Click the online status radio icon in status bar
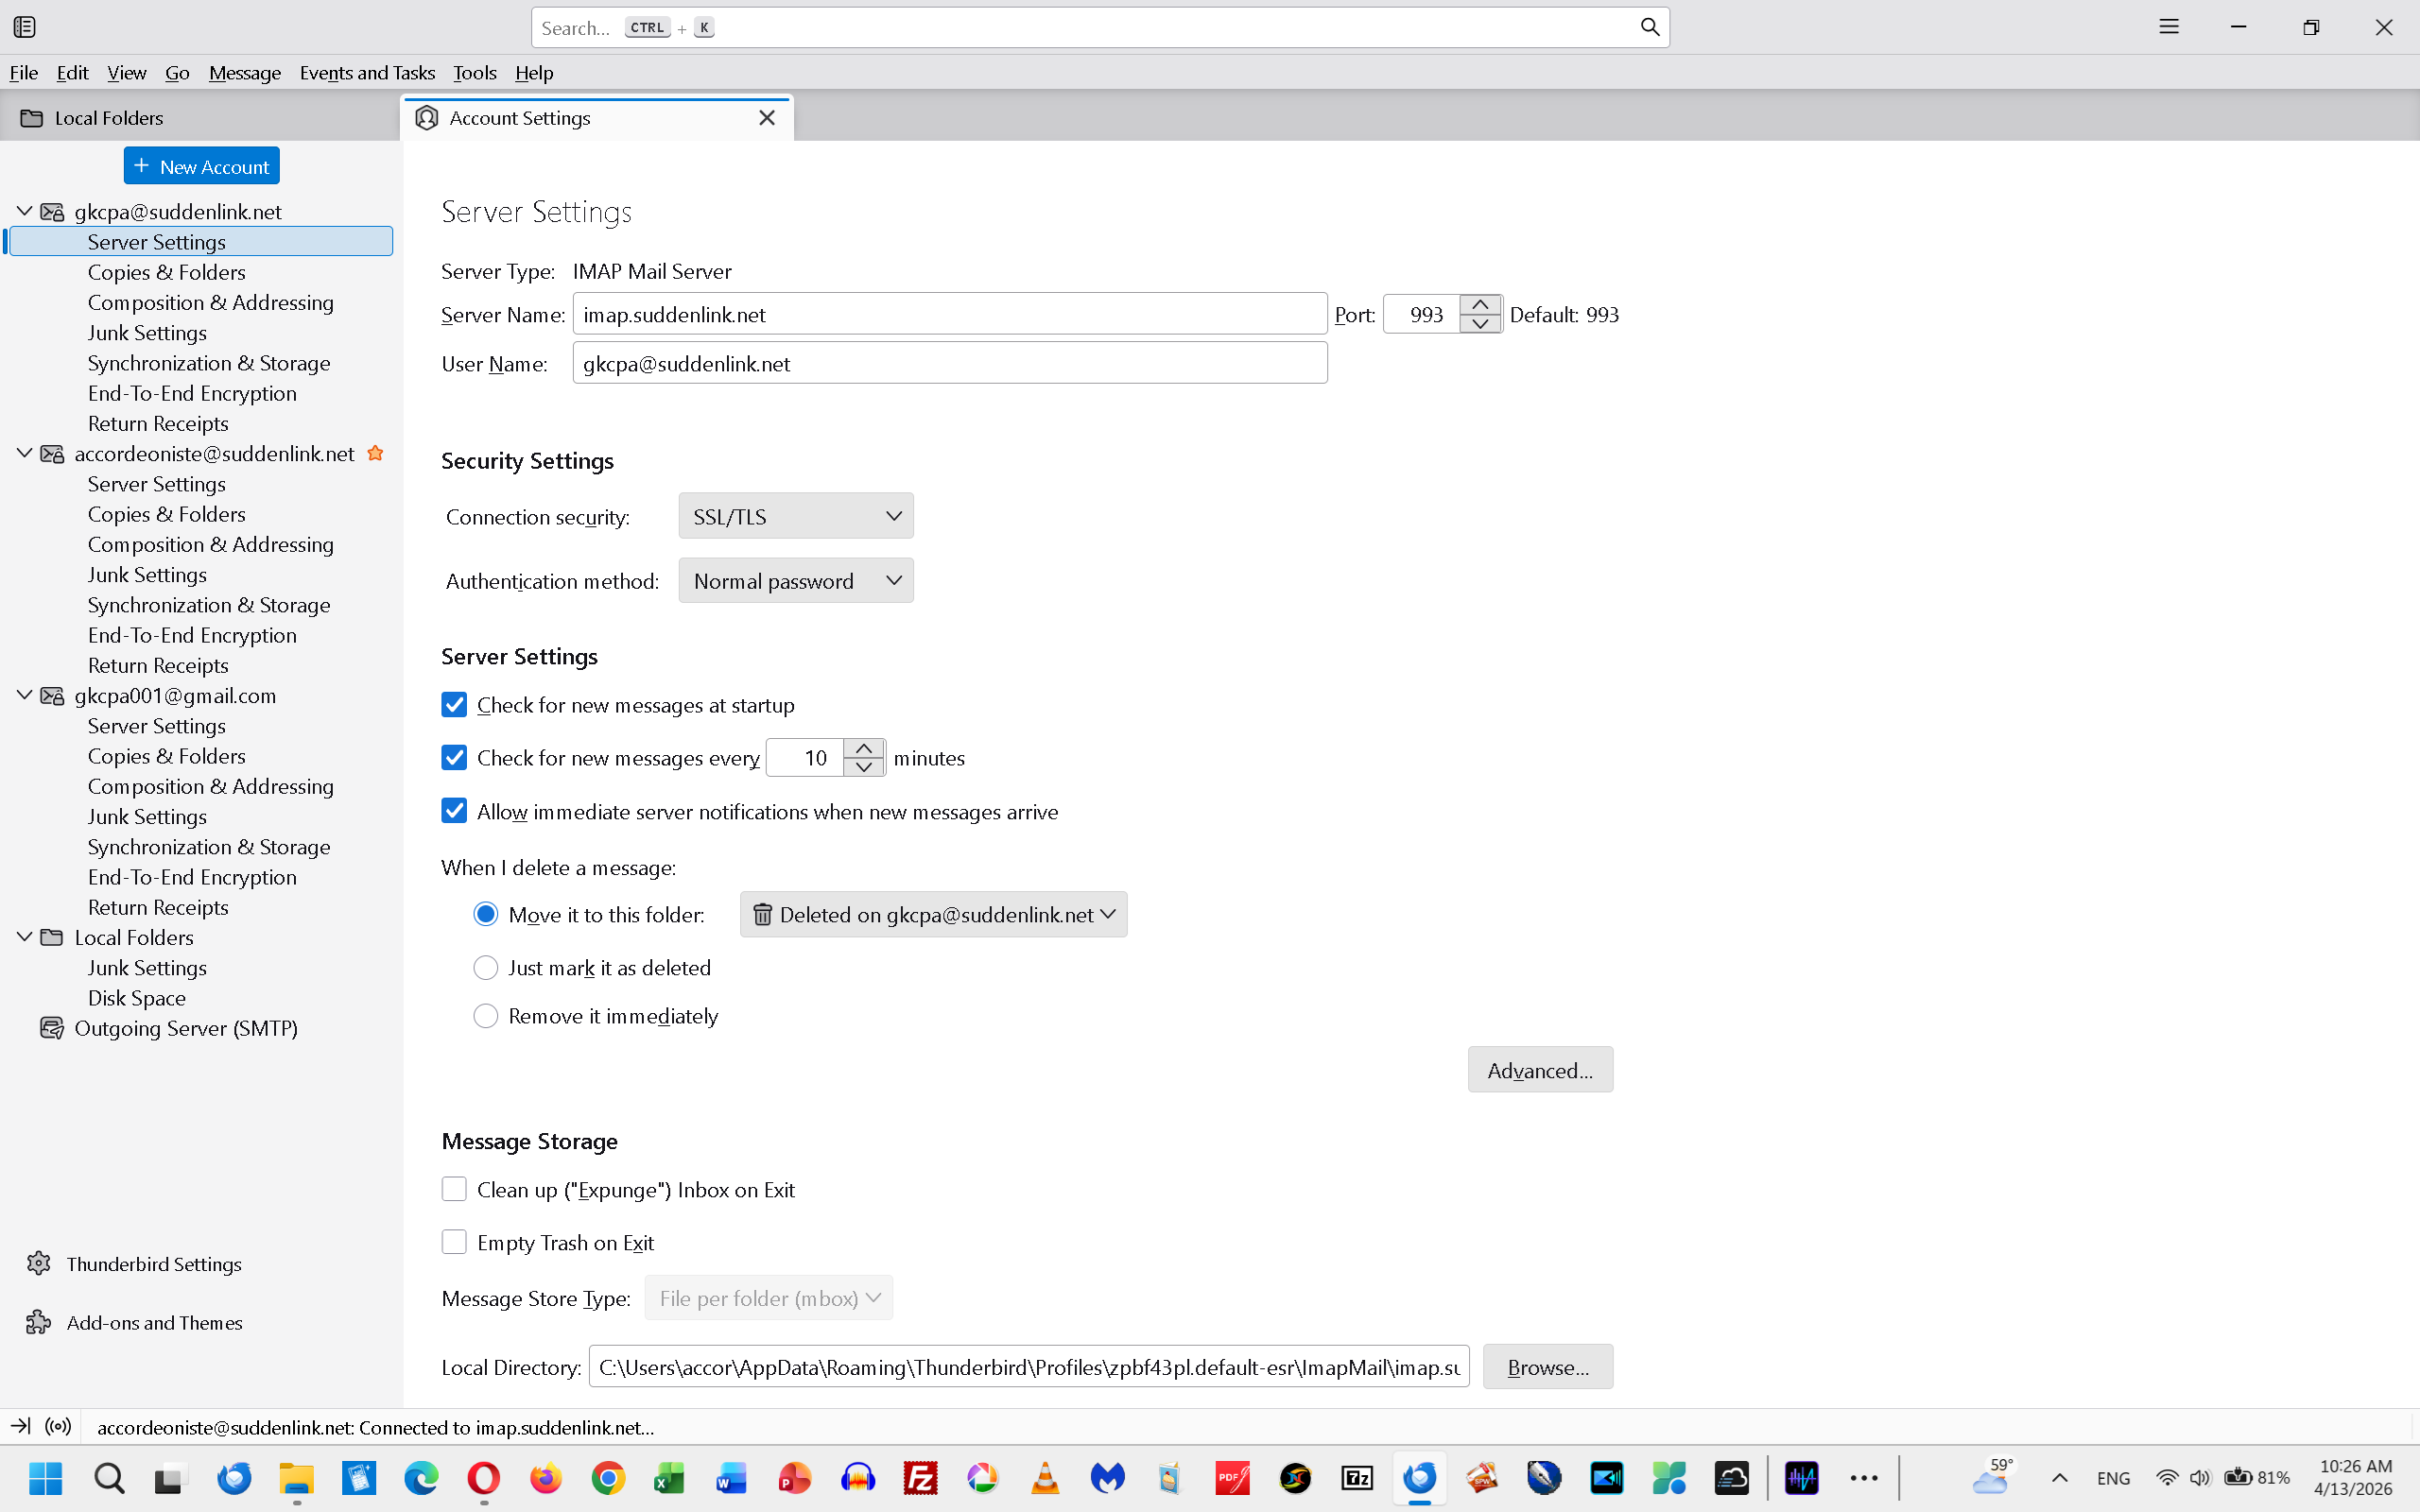The width and height of the screenshot is (2420, 1512). coord(59,1426)
